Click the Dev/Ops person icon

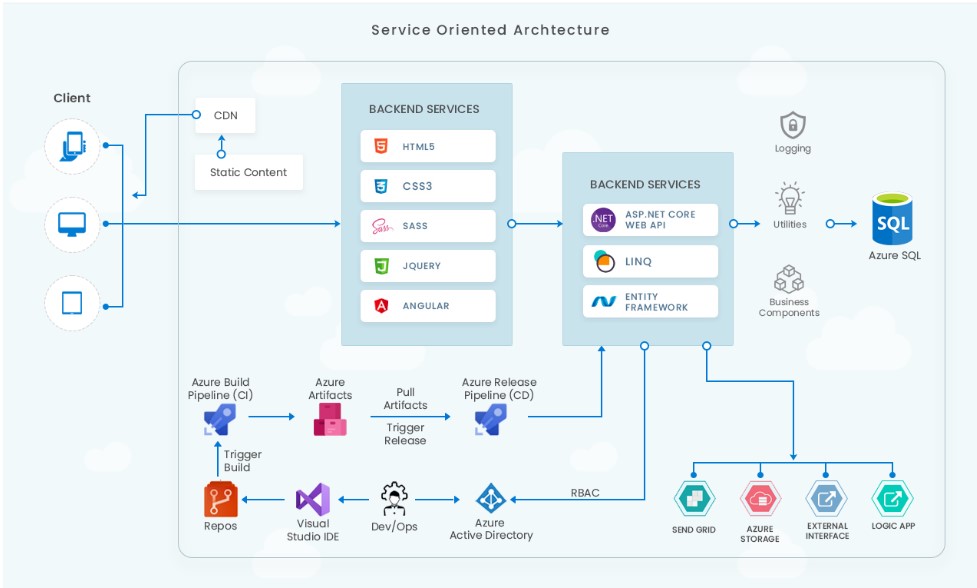coord(393,498)
